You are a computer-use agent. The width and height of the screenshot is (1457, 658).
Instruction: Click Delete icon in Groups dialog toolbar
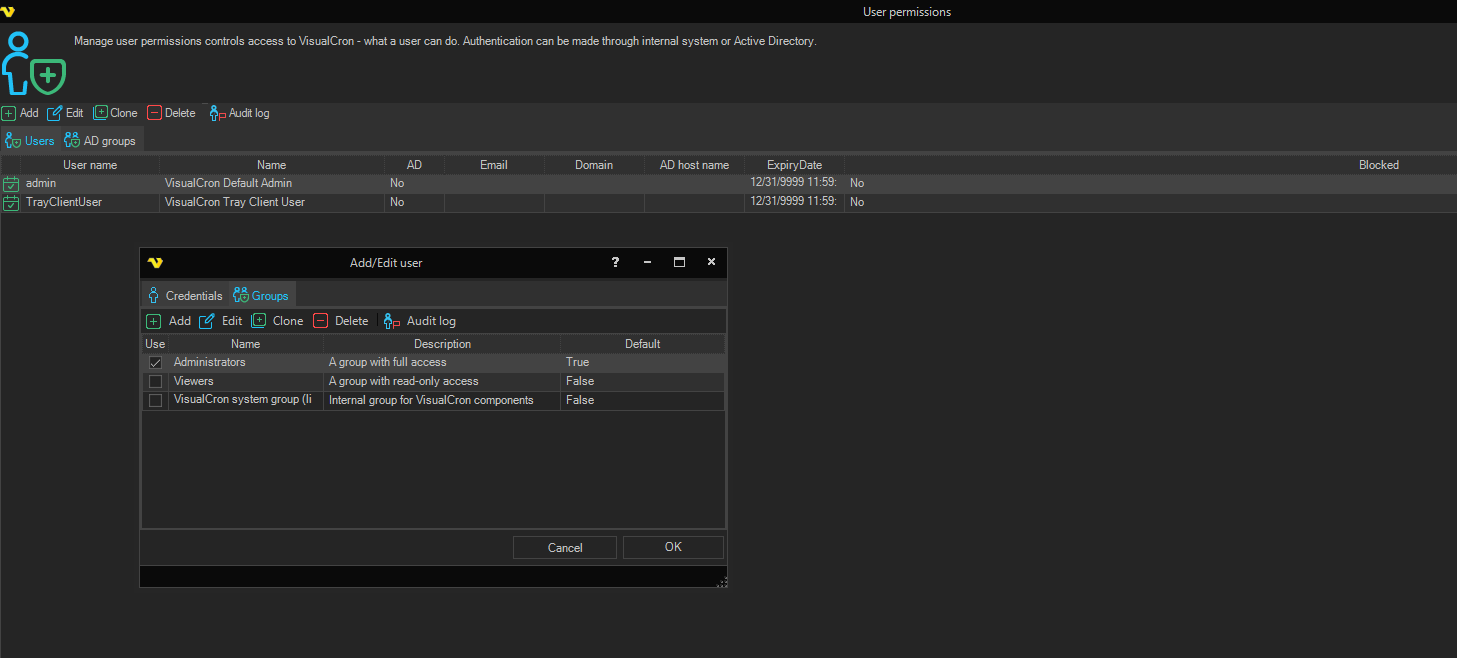click(x=321, y=321)
